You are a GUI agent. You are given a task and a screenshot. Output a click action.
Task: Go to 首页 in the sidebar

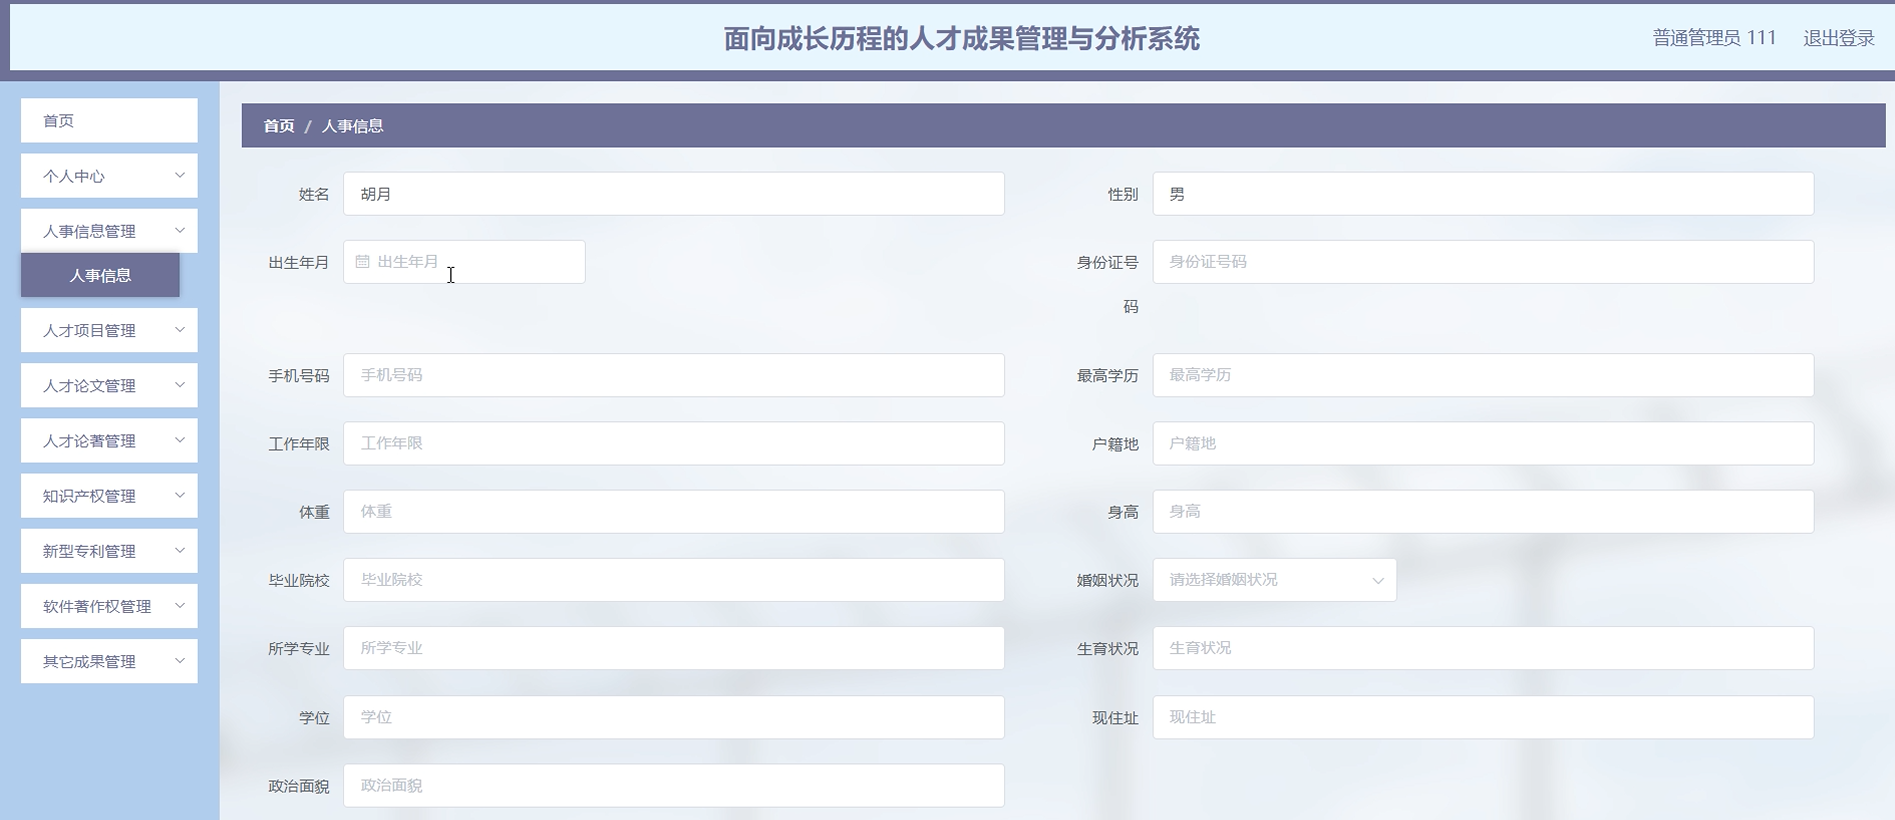coord(109,120)
